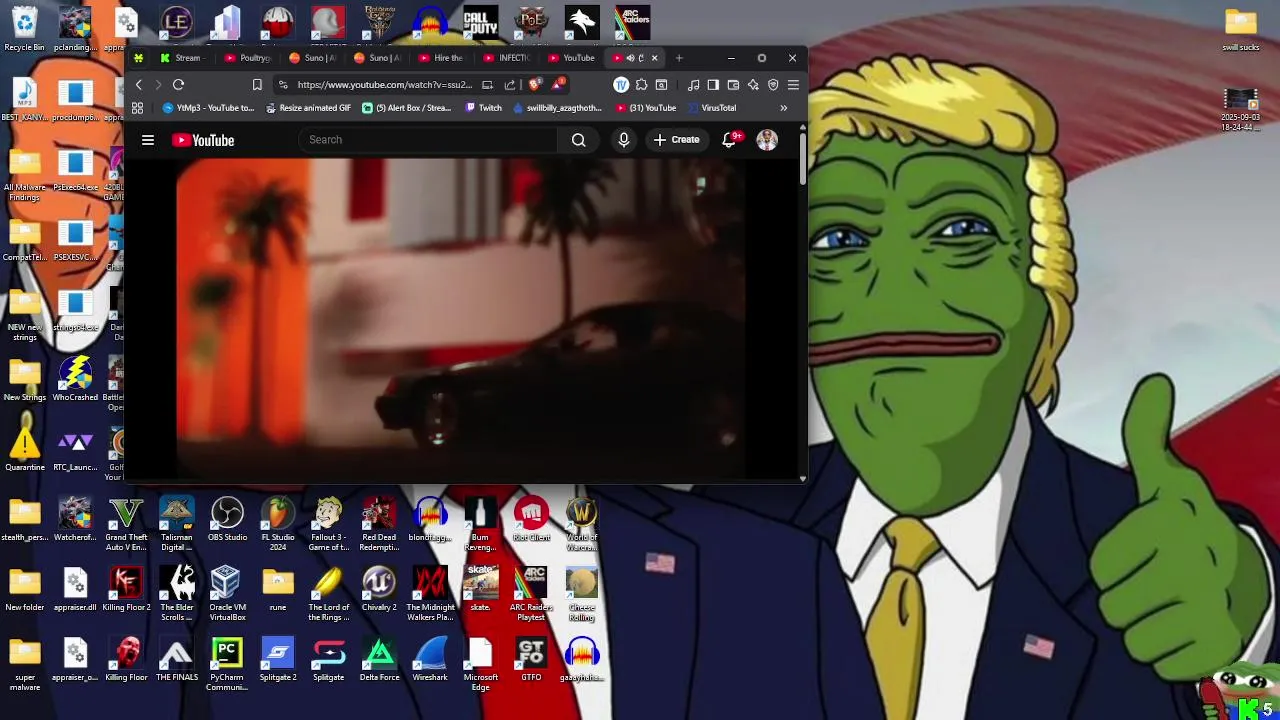Select Grand Theft Auto V desktop shortcut
Image resolution: width=1280 pixels, height=720 pixels.
click(126, 524)
